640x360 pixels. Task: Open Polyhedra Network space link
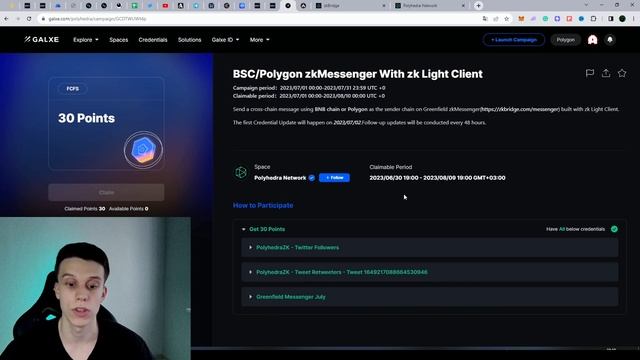click(x=280, y=178)
